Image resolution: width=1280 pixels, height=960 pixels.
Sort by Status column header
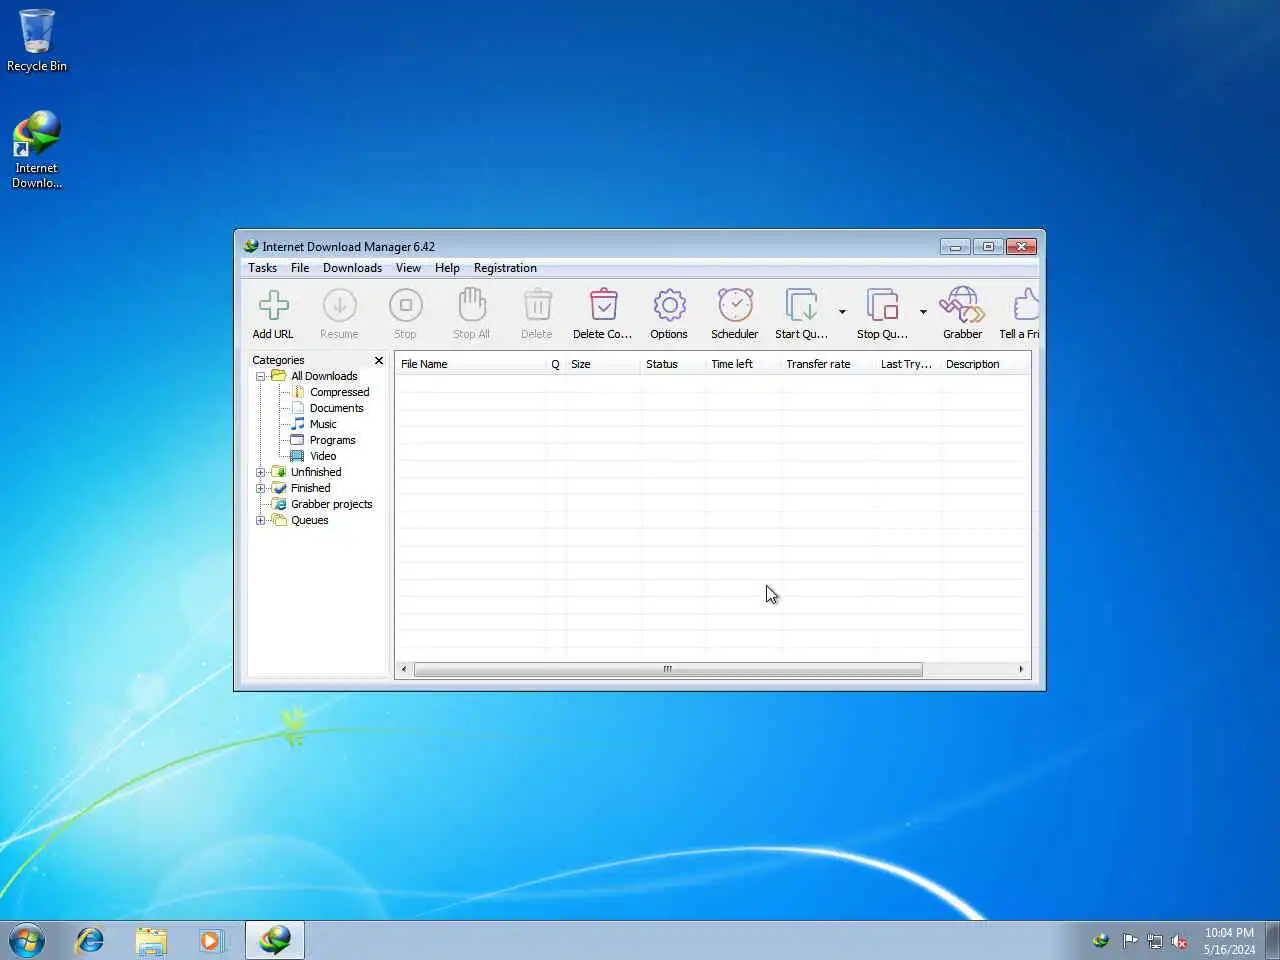[673, 364]
